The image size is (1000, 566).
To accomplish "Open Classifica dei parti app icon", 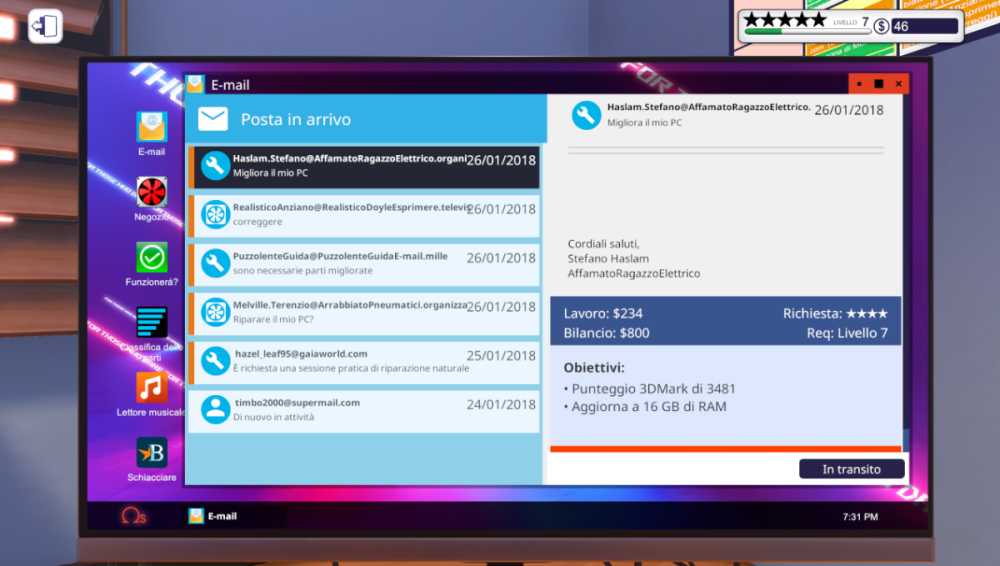I will 152,324.
